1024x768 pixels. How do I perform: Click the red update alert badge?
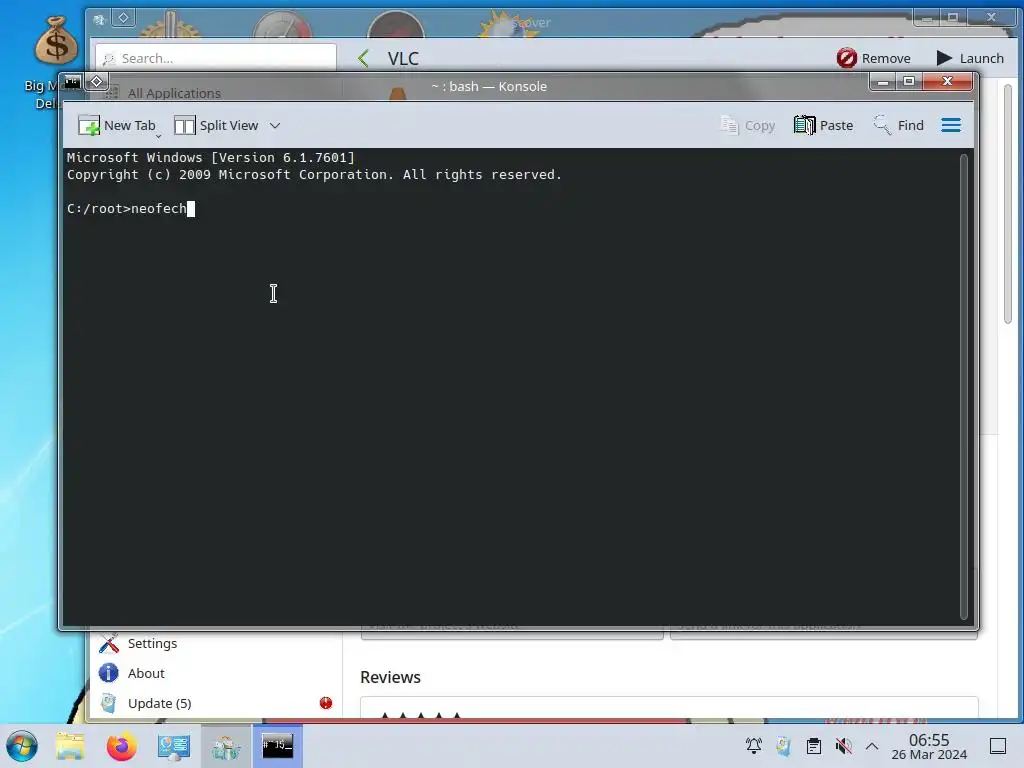click(x=326, y=703)
